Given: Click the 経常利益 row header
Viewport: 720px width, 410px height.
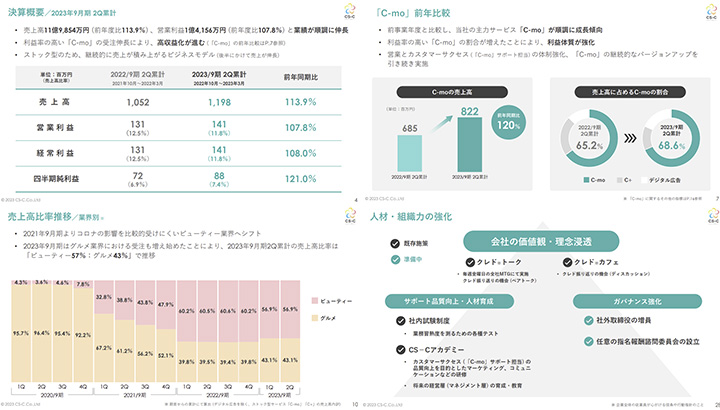Looking at the screenshot, I should [55, 153].
